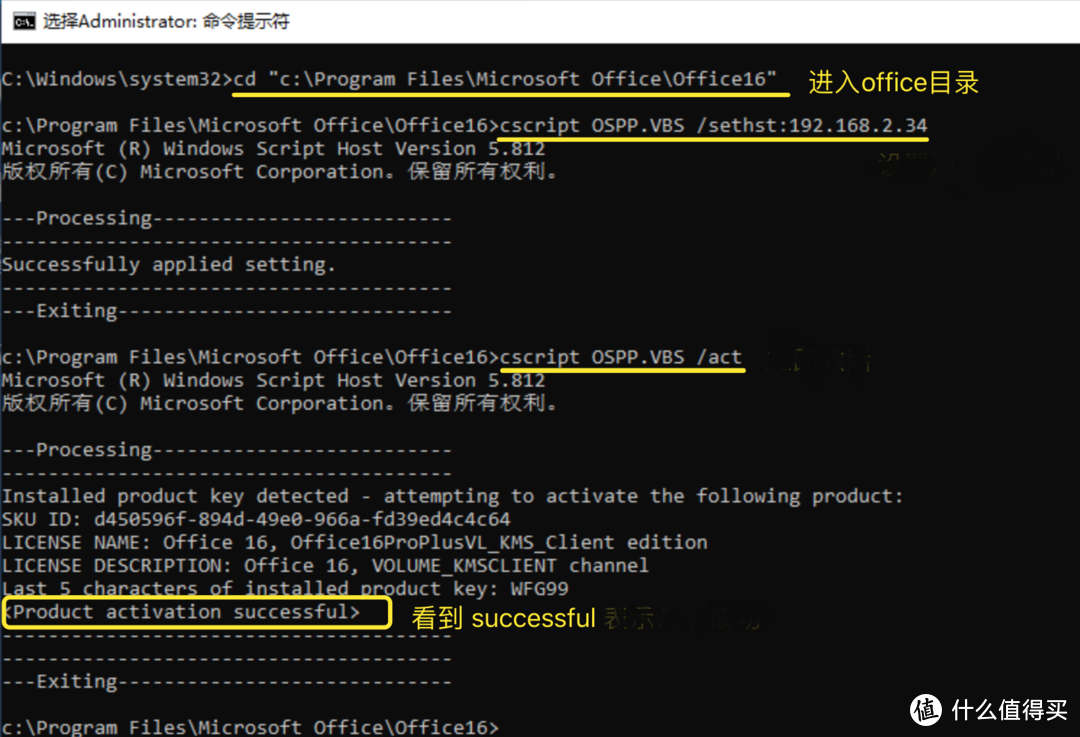This screenshot has width=1080, height=737.
Task: Click the 'Last 5 characters' product key line
Action: coord(285,589)
